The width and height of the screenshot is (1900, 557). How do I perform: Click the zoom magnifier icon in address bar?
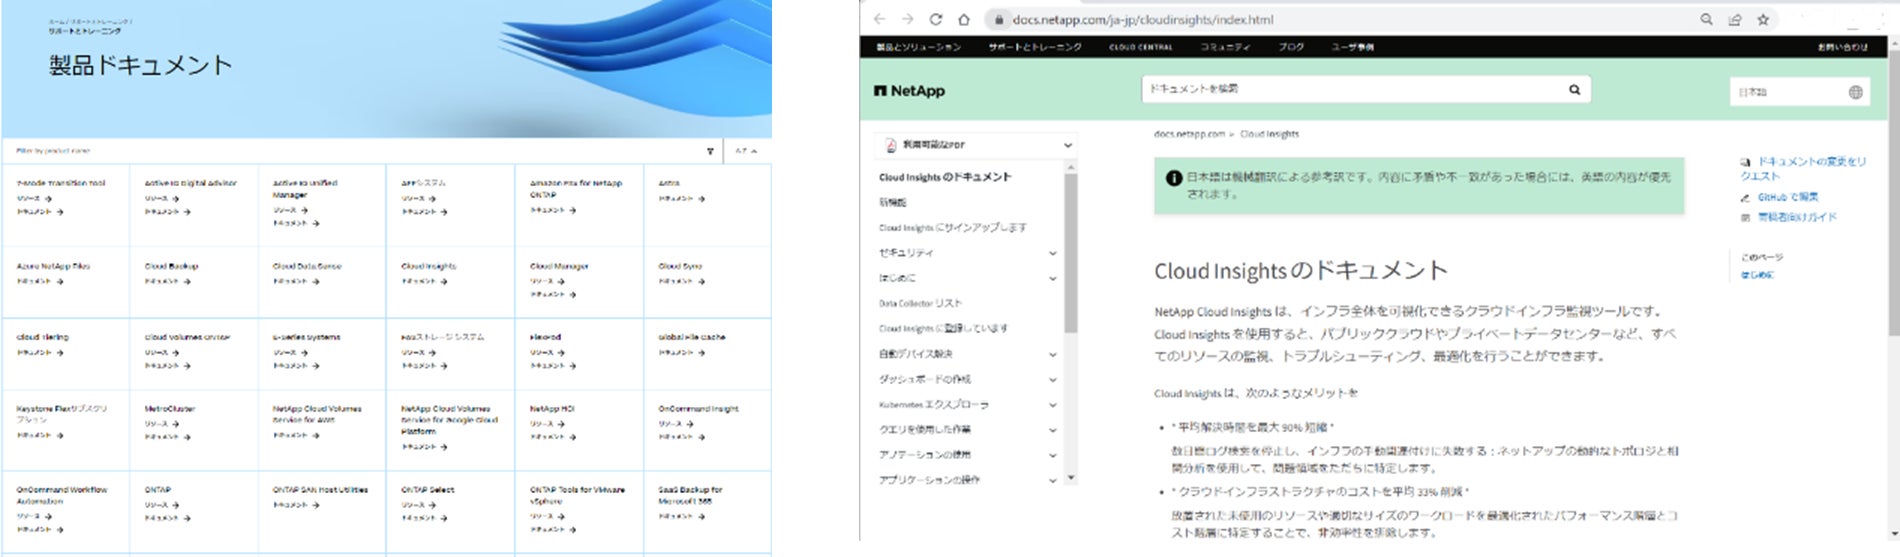coord(1707,19)
